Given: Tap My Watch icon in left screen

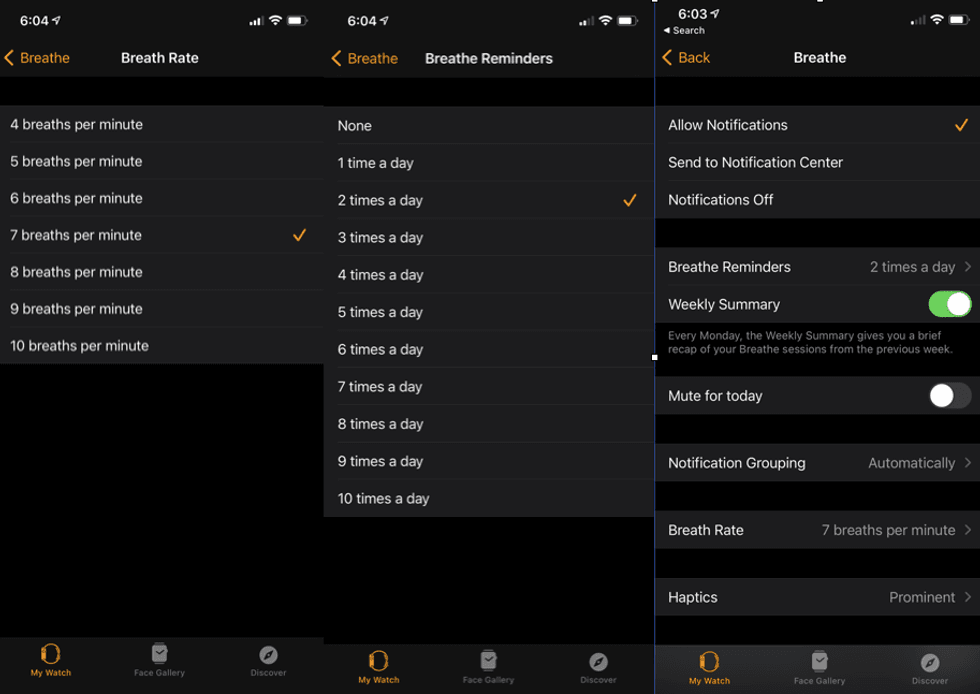Looking at the screenshot, I should 51,656.
